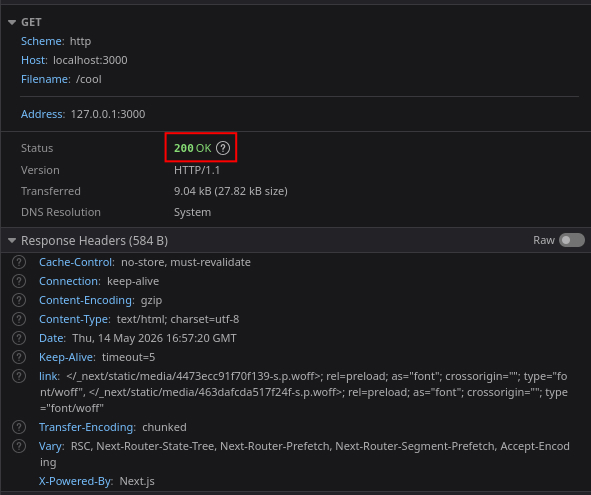Select the chunked header value
591x495 pixels.
[164, 427]
